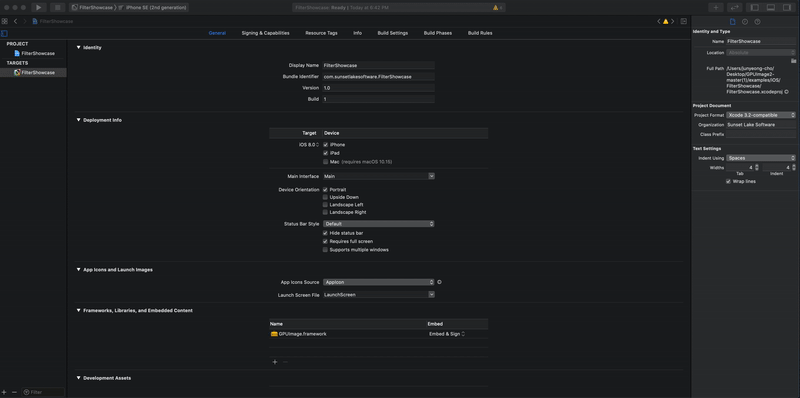Enable Landscape Left orientation

tap(326, 205)
